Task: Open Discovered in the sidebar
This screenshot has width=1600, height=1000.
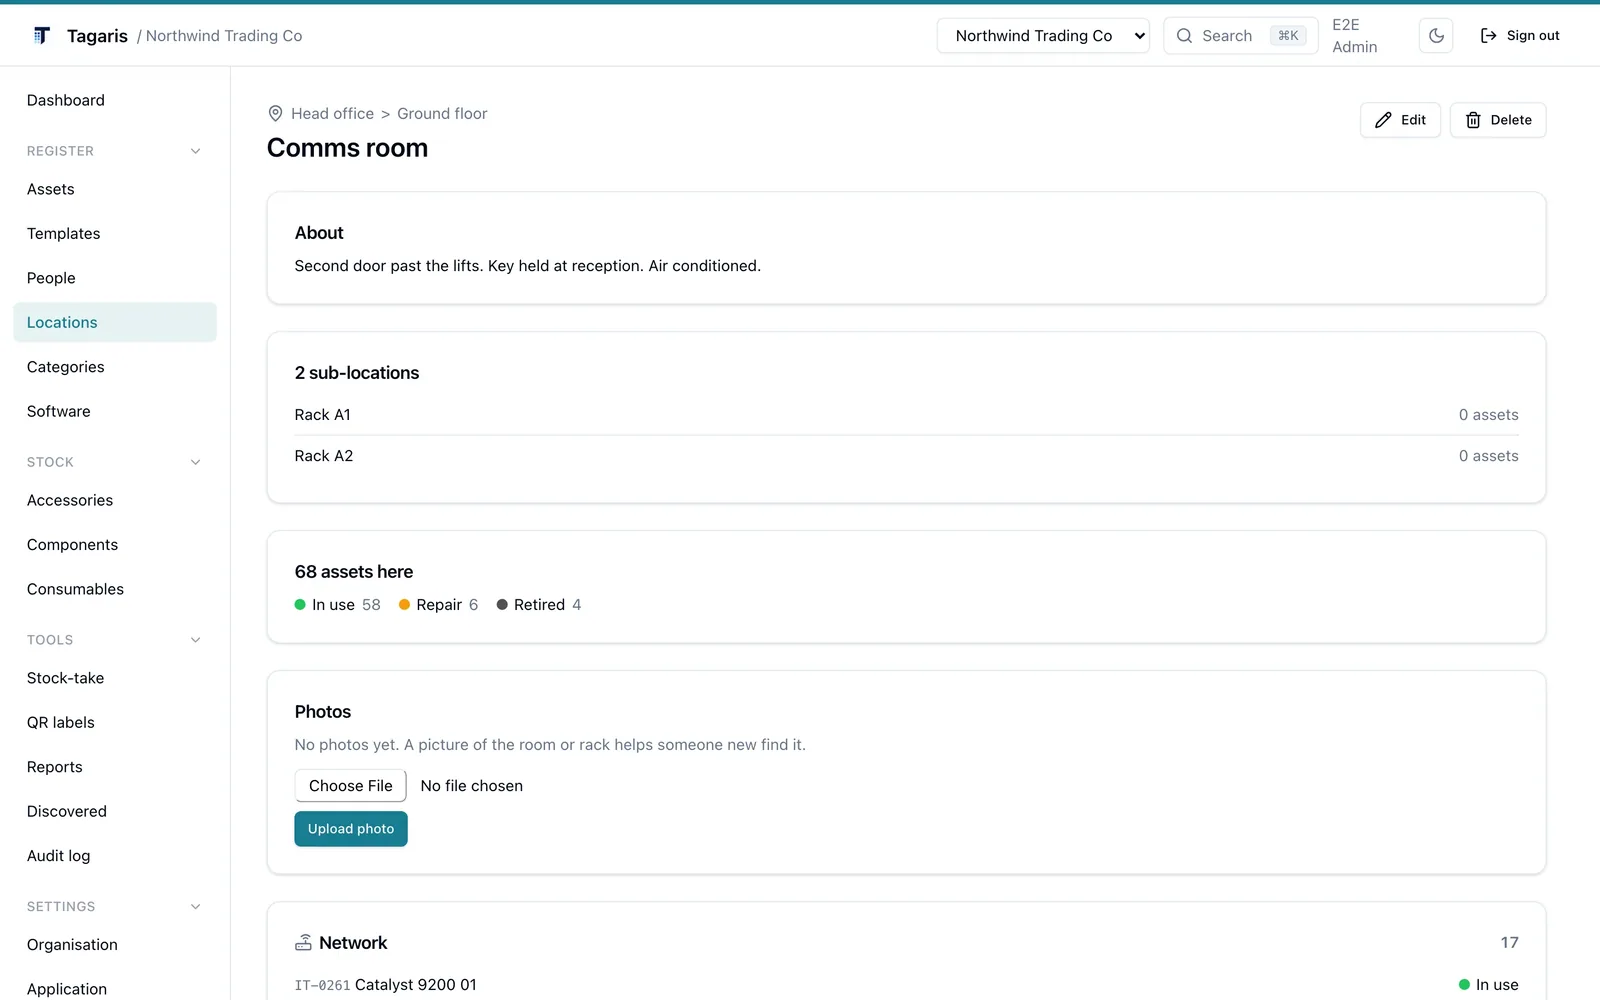Action: tap(115, 811)
